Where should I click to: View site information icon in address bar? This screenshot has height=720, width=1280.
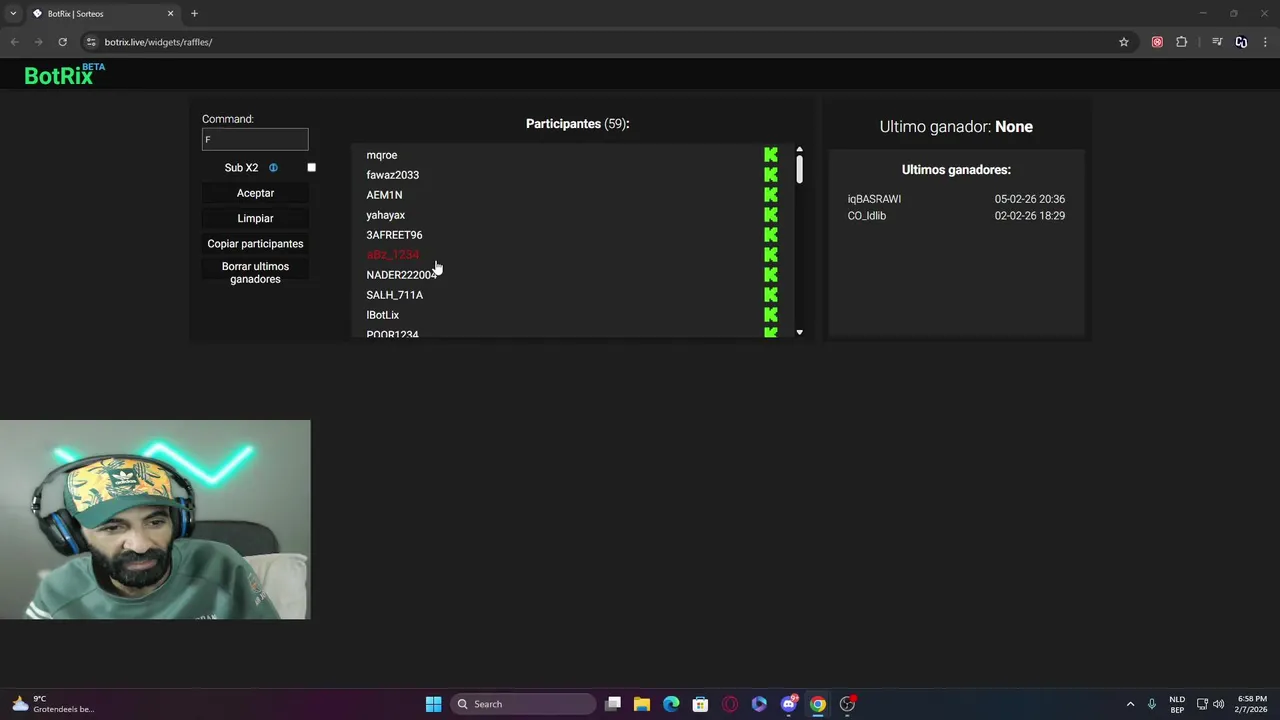[91, 42]
